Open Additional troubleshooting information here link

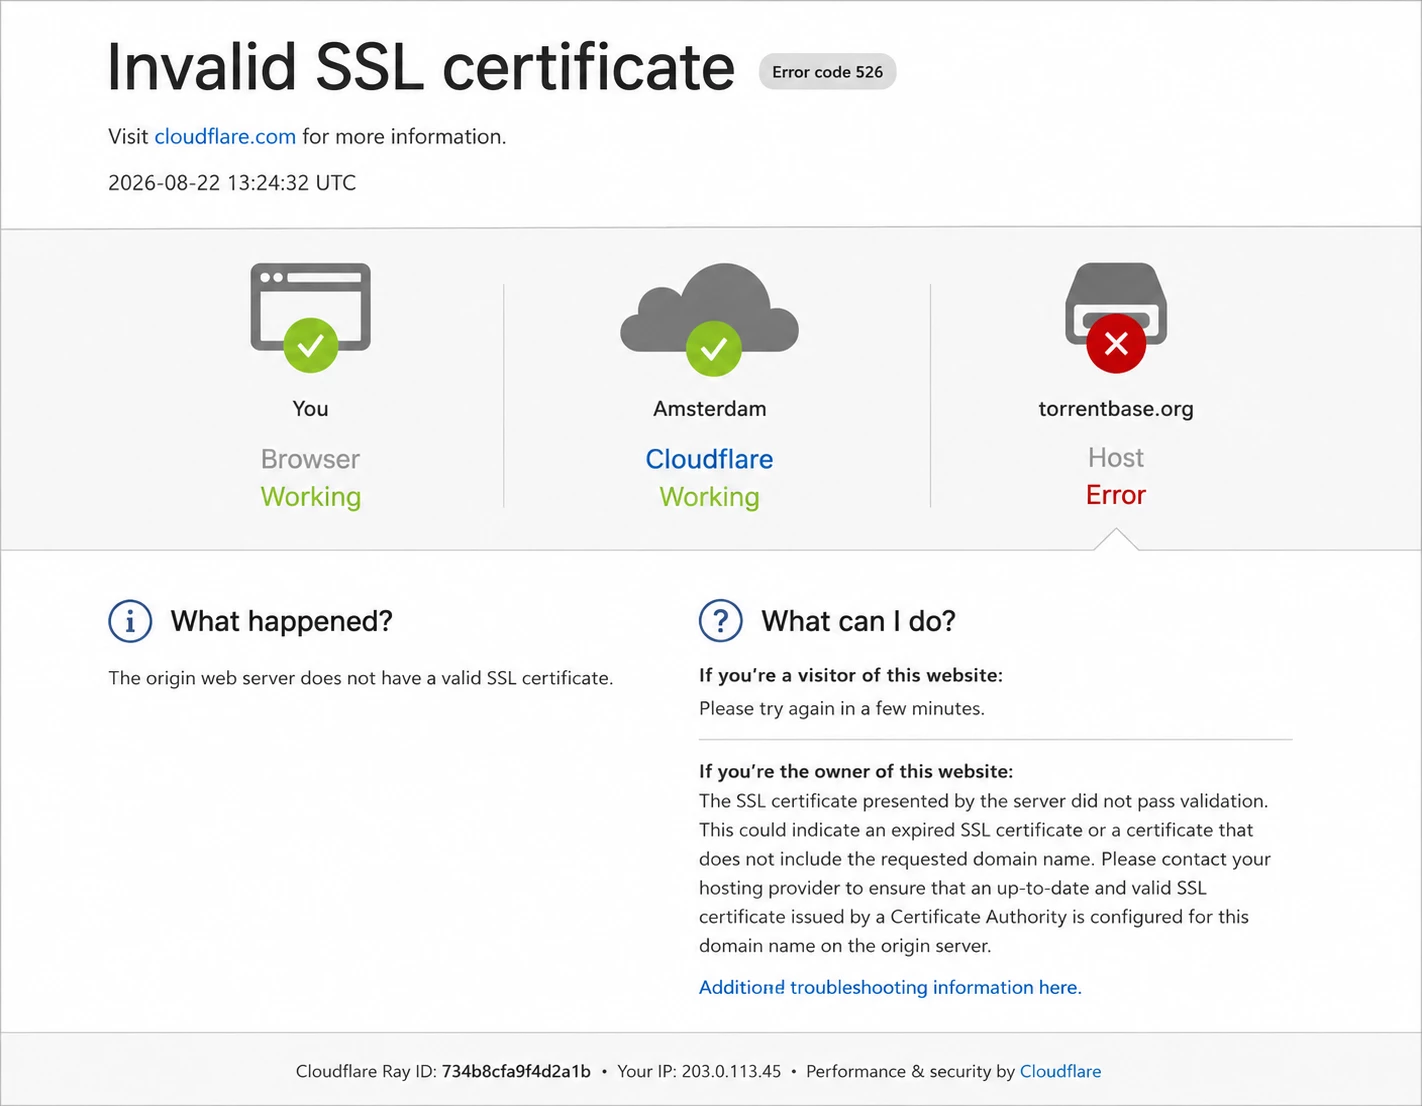pyautogui.click(x=890, y=987)
